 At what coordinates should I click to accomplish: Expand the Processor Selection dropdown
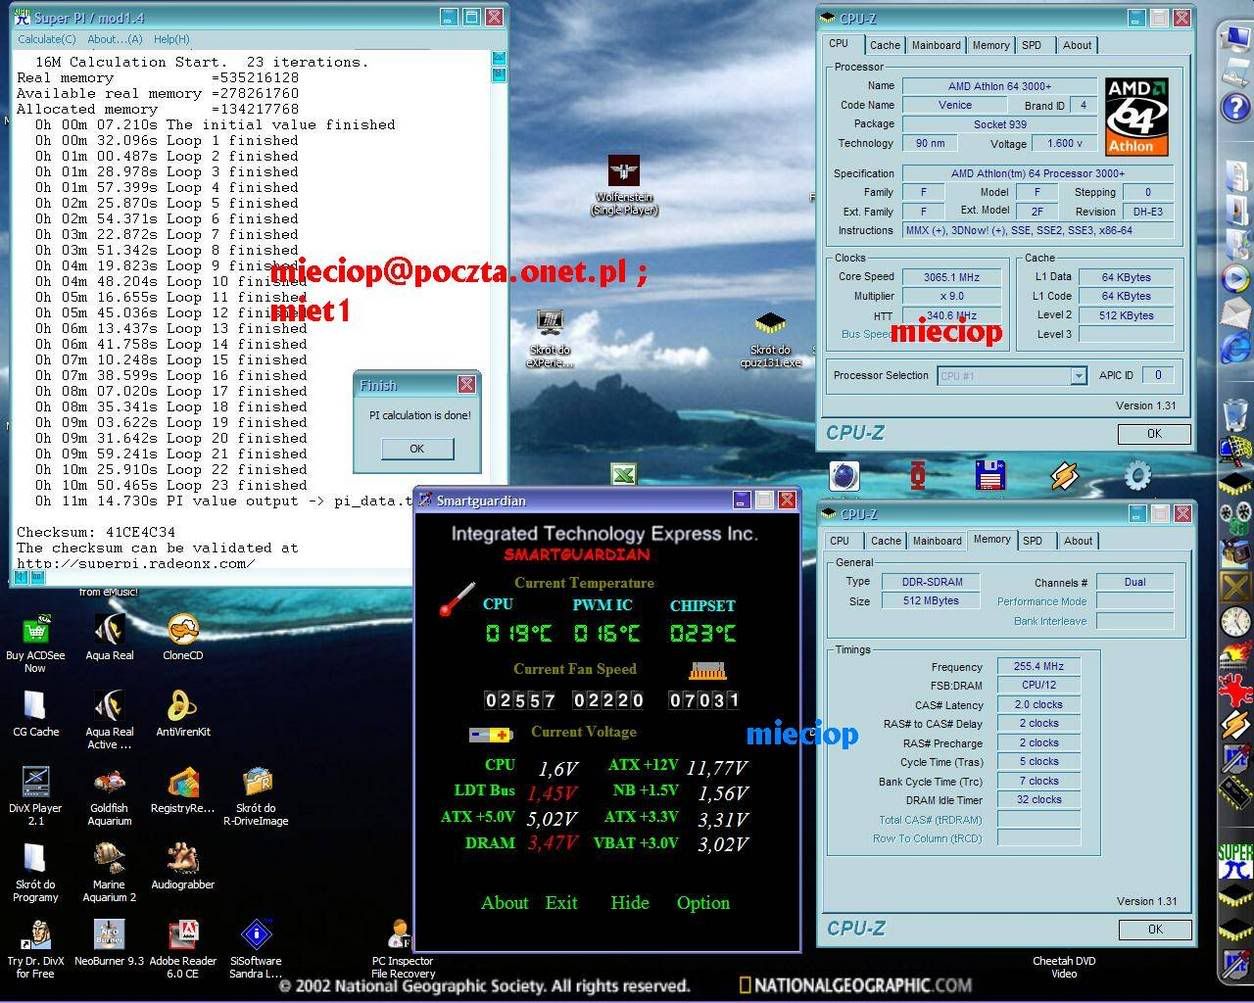pos(1078,376)
